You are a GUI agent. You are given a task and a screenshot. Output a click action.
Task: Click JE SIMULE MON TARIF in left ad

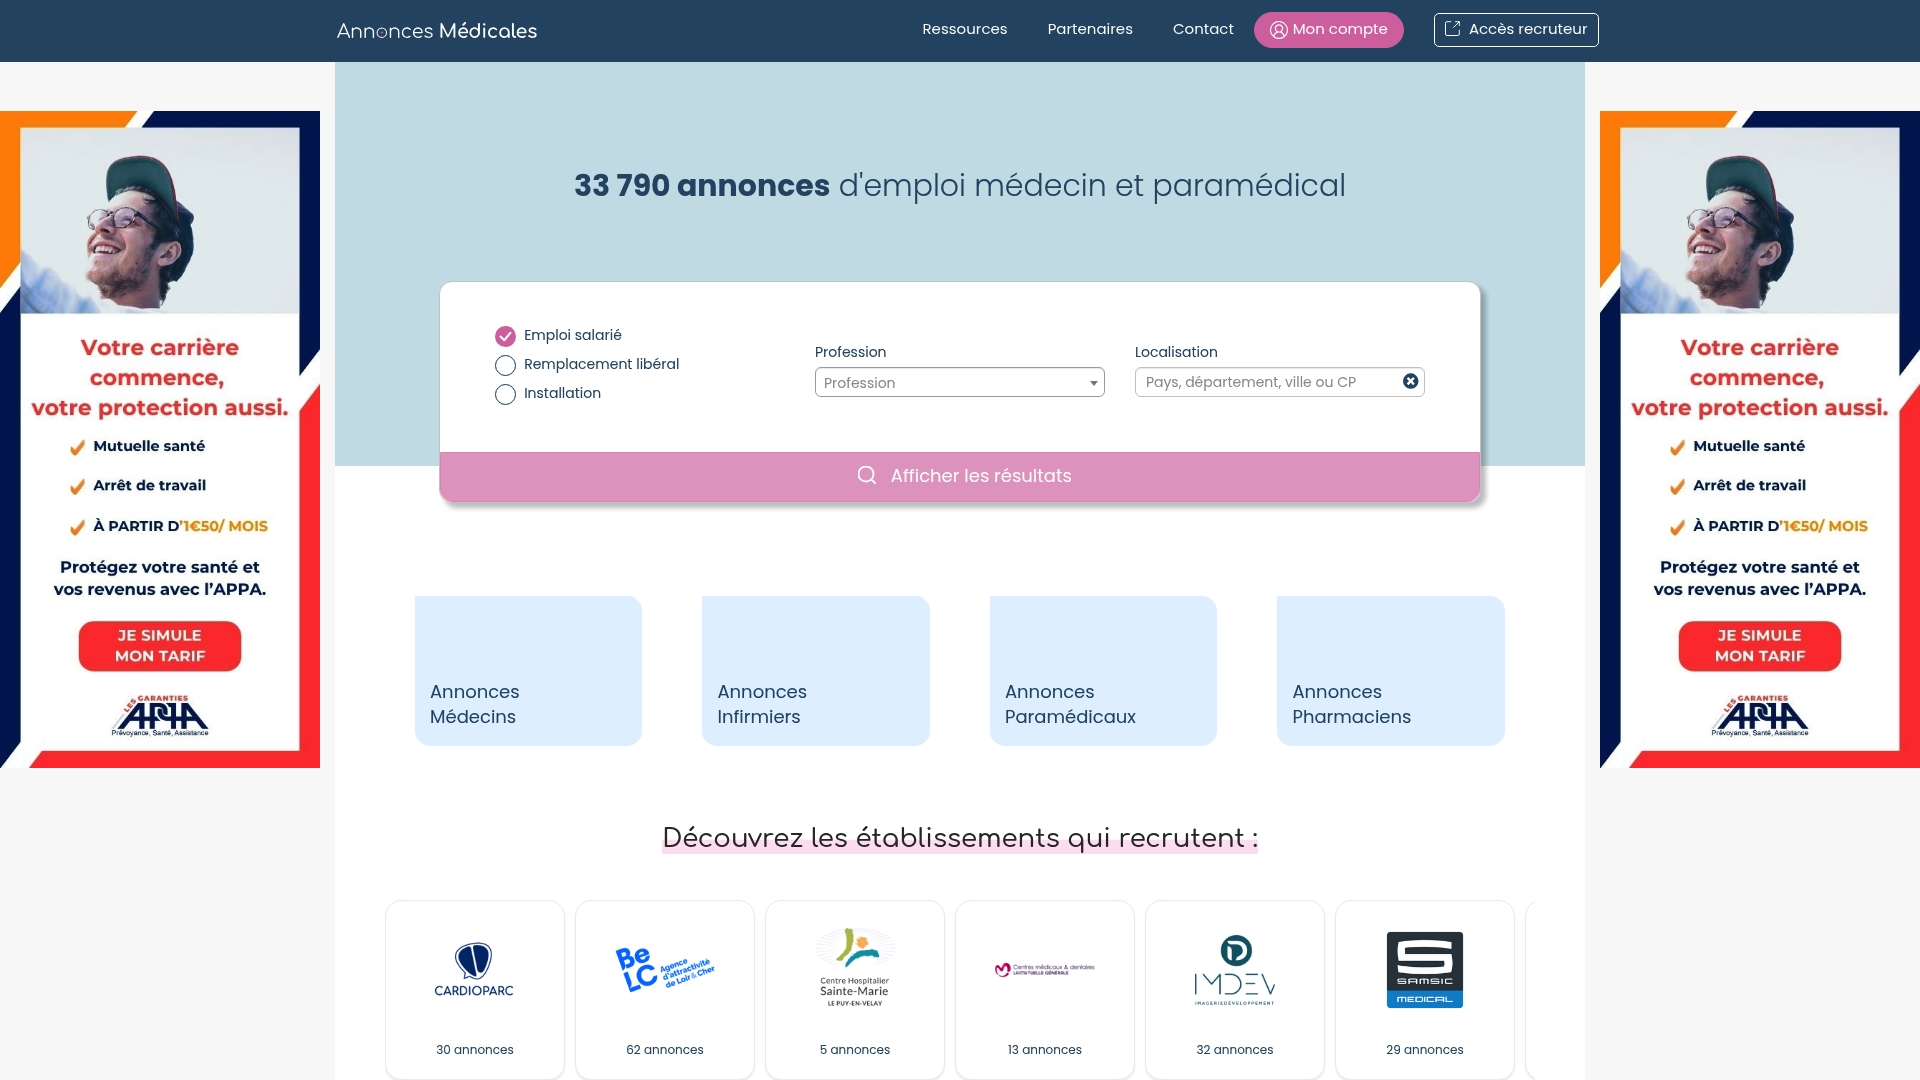[x=160, y=646]
